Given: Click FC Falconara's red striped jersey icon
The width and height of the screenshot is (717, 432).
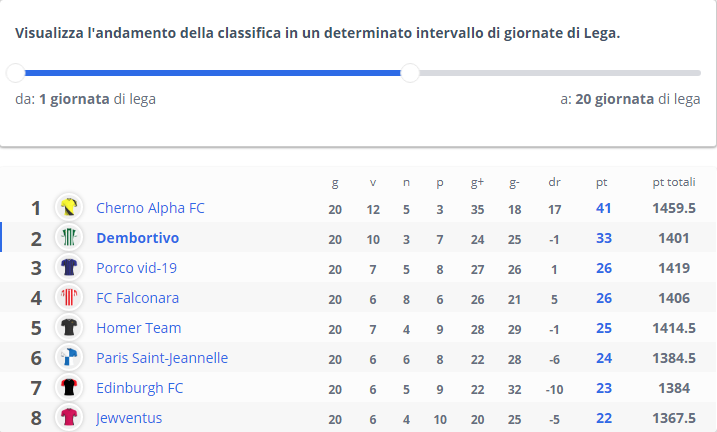Looking at the screenshot, I should 69,298.
